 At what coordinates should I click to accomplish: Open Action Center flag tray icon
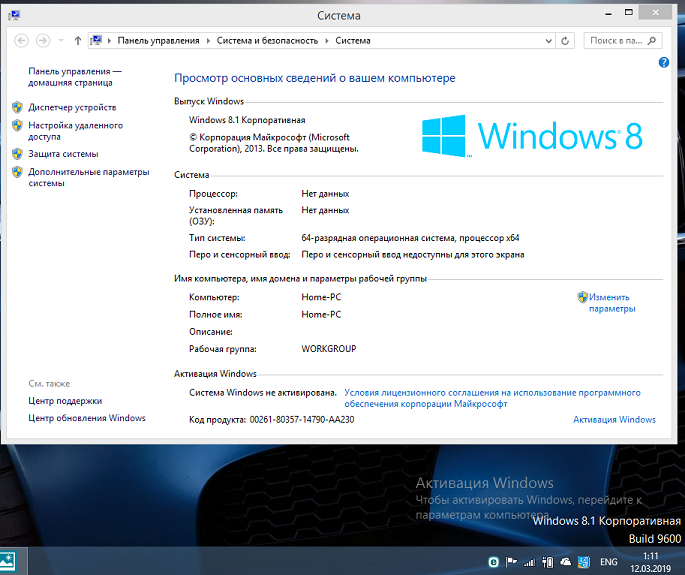point(511,562)
